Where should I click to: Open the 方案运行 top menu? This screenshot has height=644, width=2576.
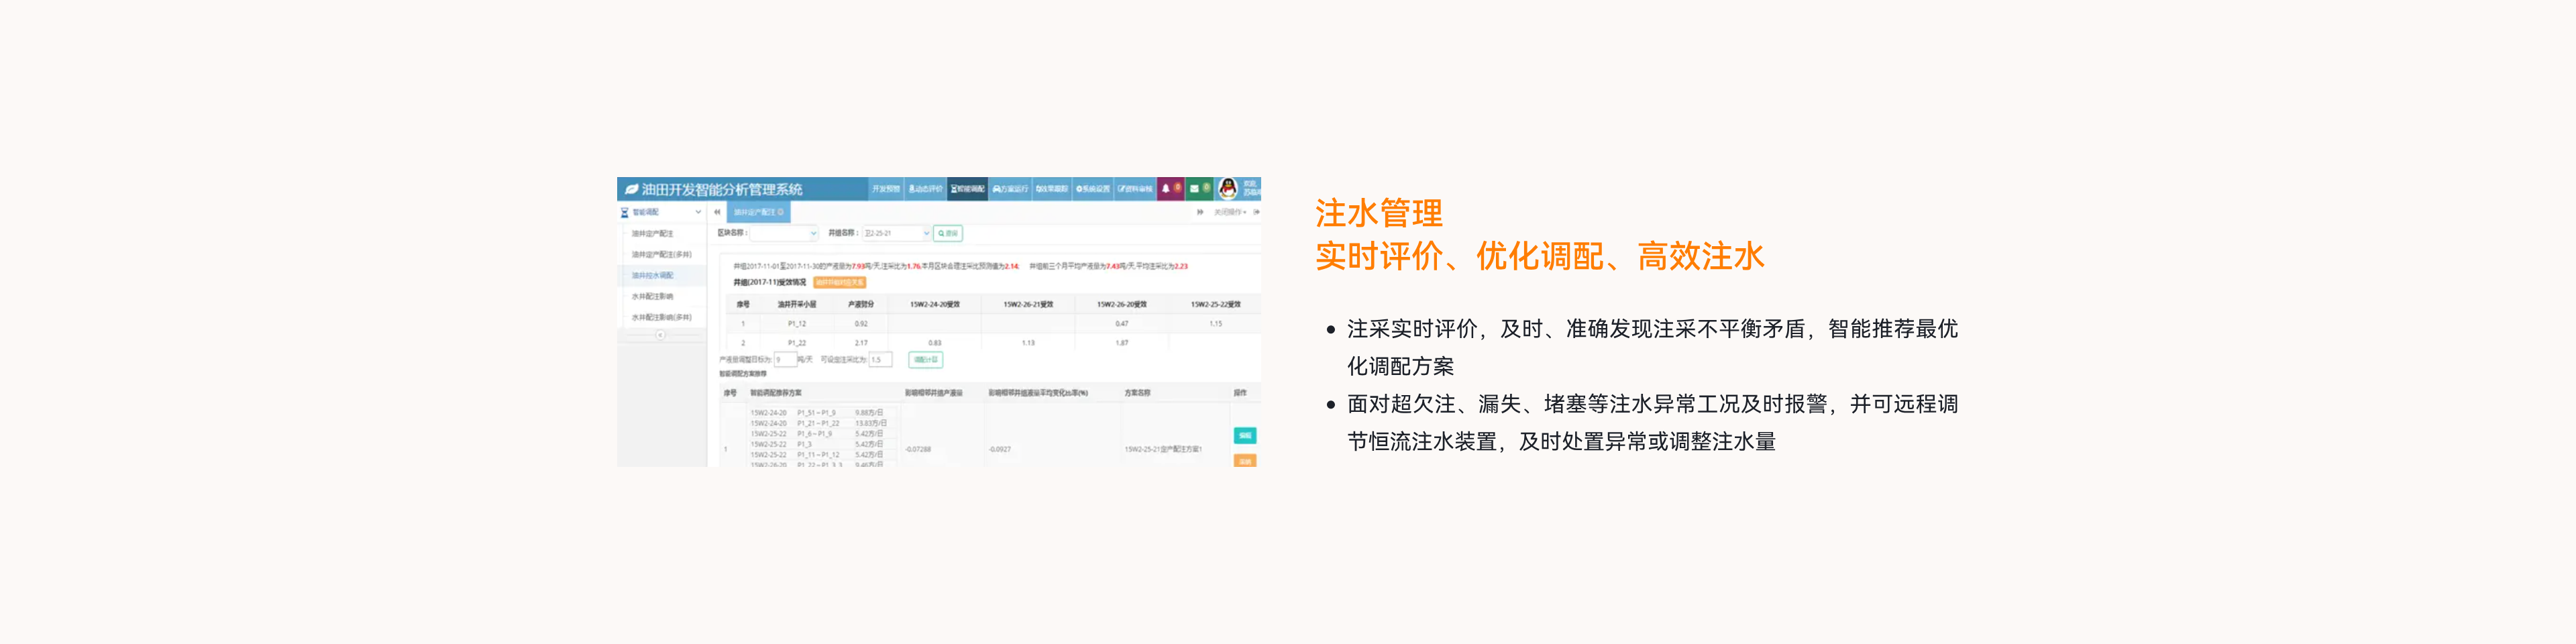pyautogui.click(x=1010, y=189)
